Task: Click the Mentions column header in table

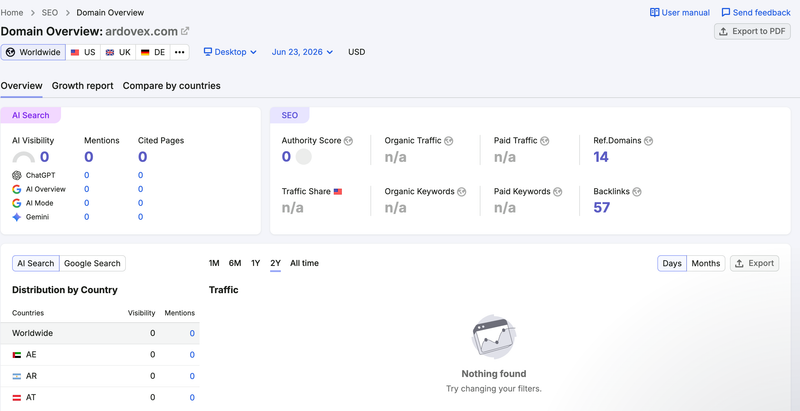Action: 180,313
